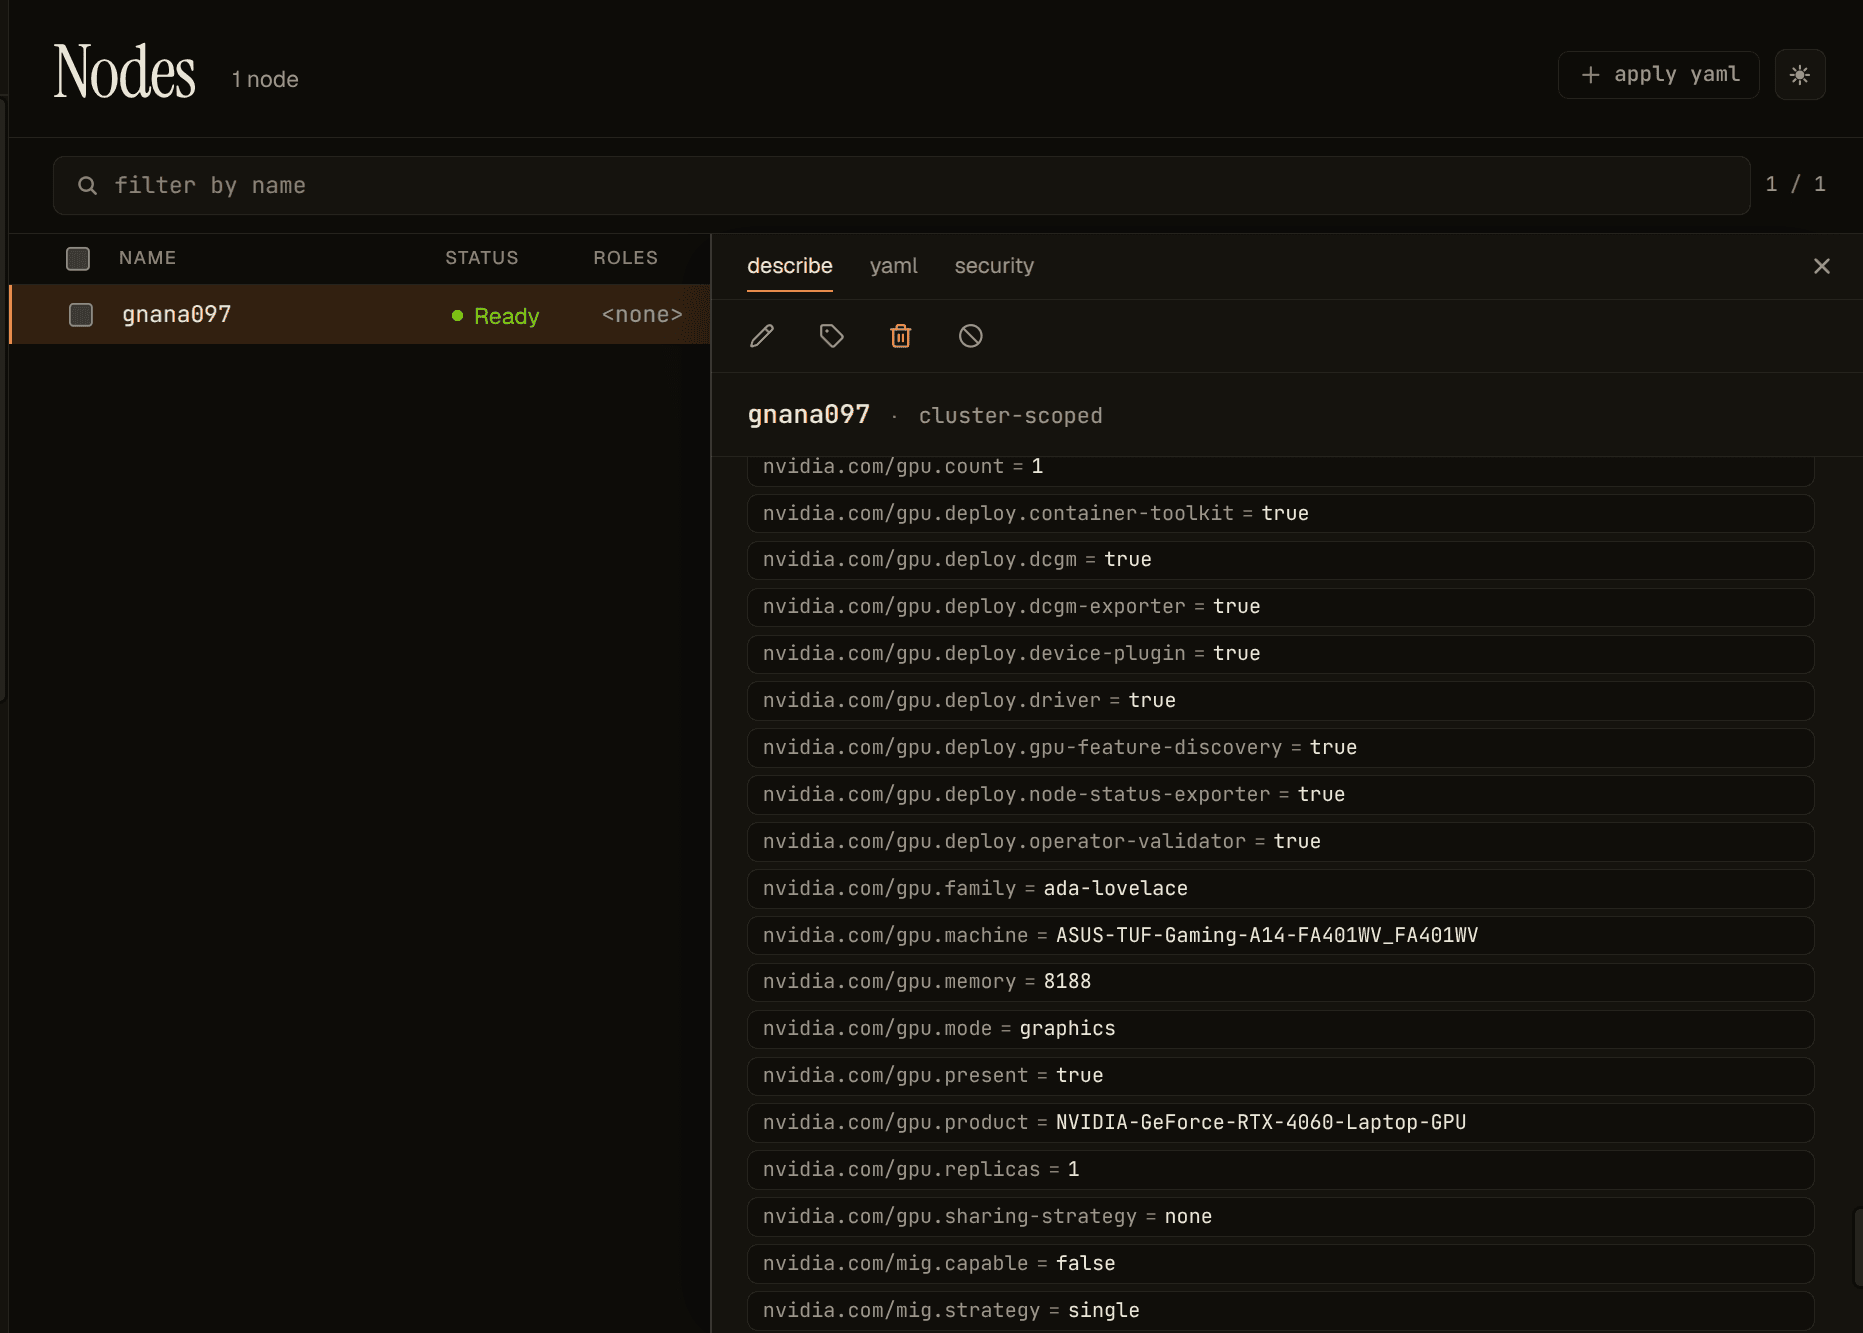Viewport: 1863px width, 1333px height.
Task: Switch to the describe tab
Action: (790, 266)
